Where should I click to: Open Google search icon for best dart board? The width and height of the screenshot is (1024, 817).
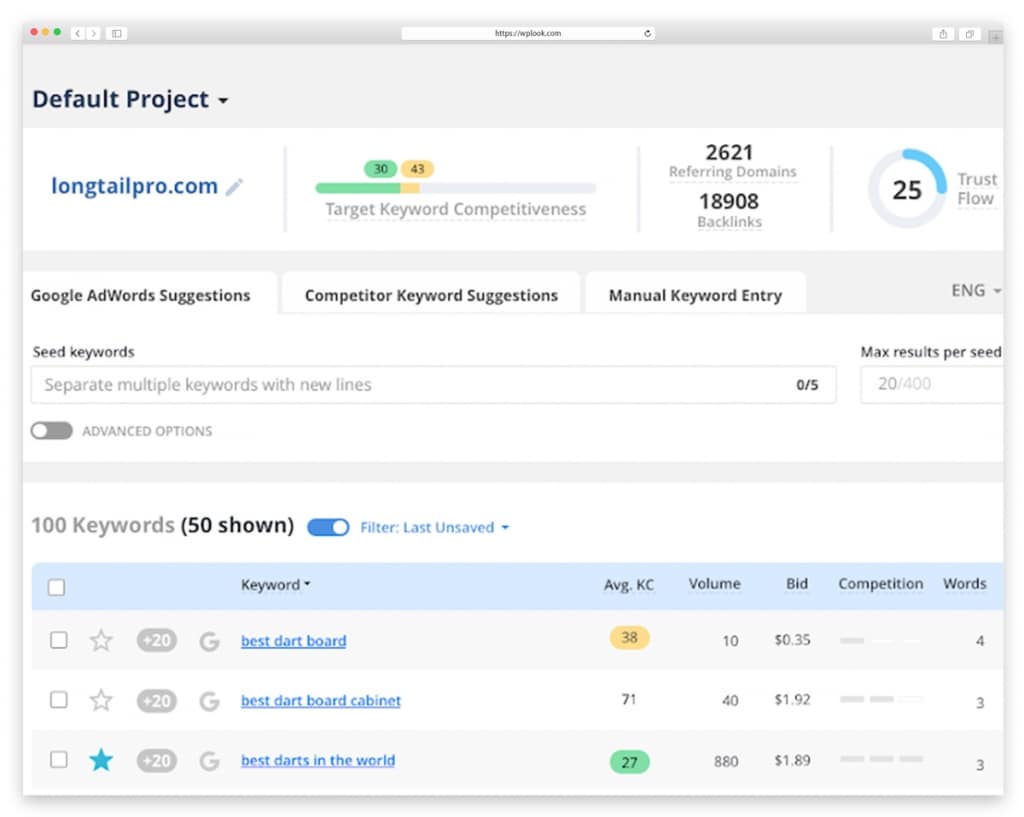[209, 641]
